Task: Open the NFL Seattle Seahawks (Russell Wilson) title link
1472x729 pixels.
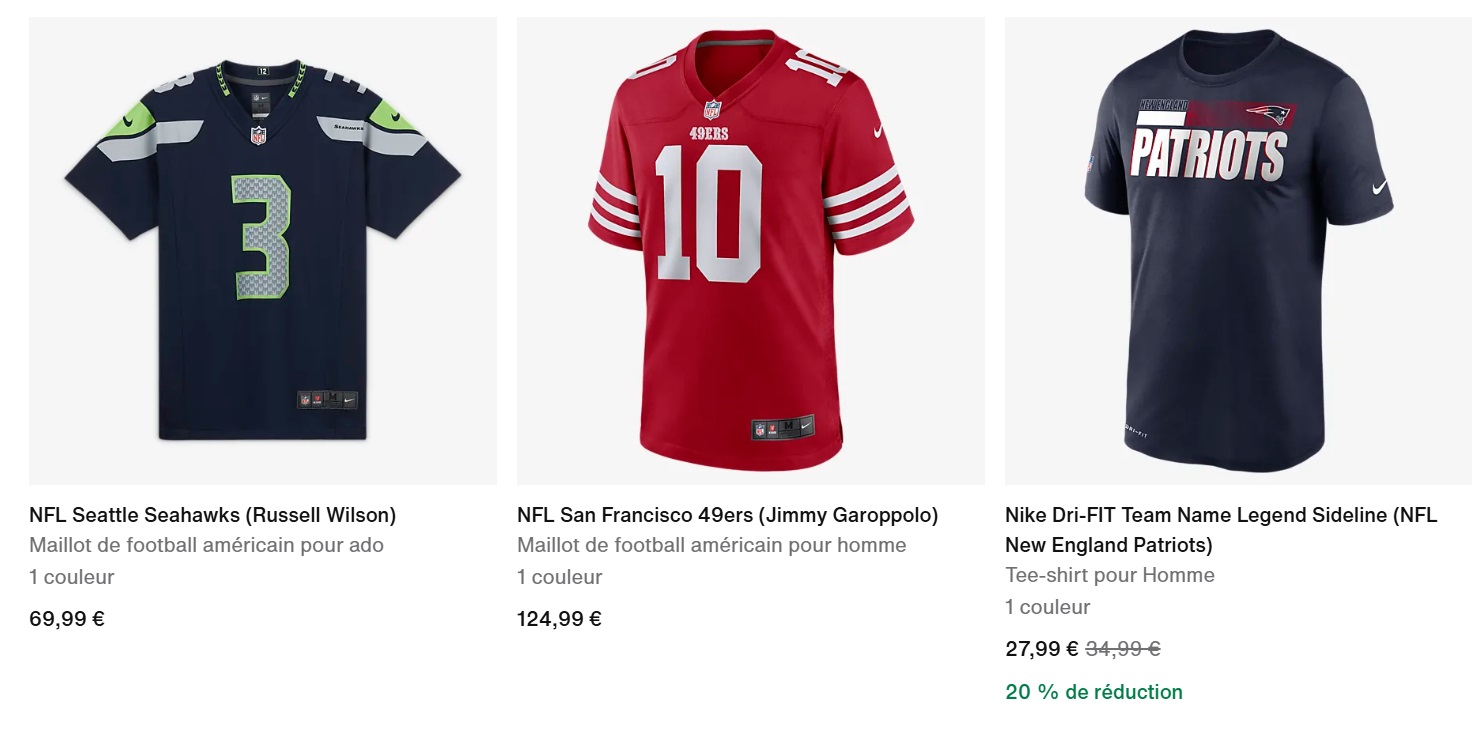Action: pos(213,515)
